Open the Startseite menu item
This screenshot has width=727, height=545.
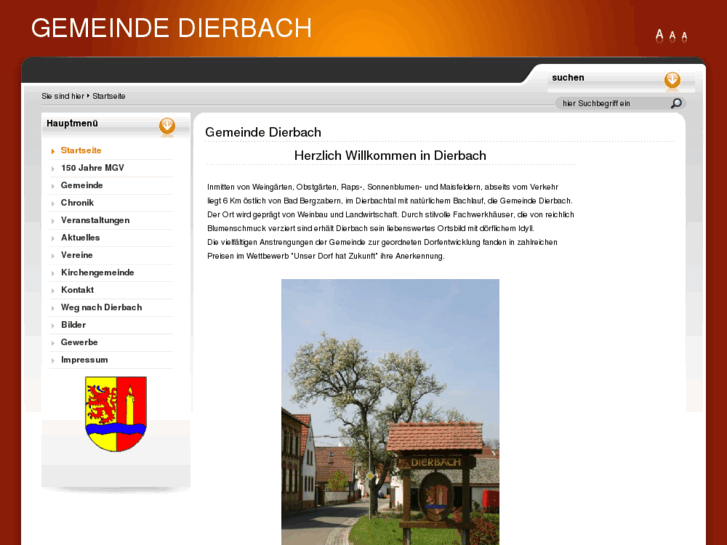tap(81, 150)
